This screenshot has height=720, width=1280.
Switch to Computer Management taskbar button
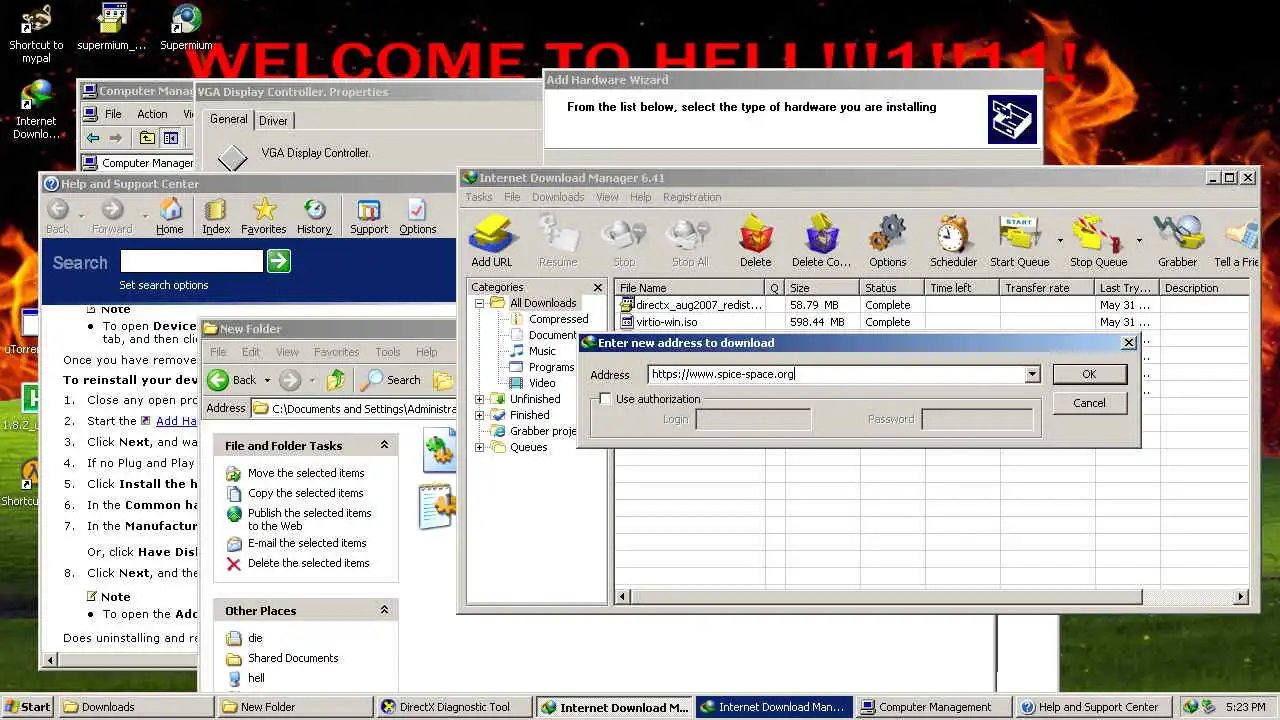tap(933, 707)
